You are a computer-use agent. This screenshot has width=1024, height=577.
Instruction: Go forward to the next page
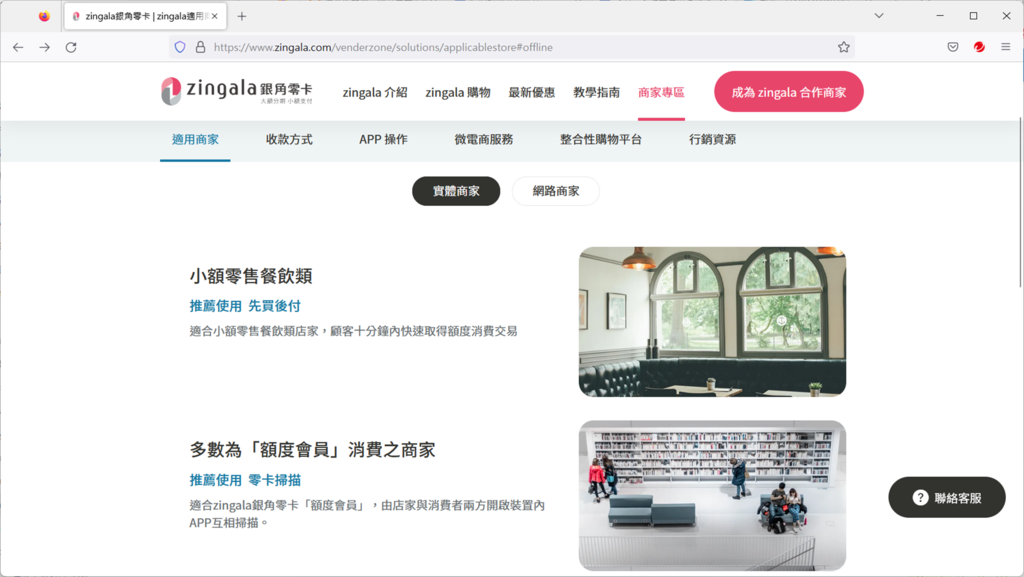coord(44,47)
